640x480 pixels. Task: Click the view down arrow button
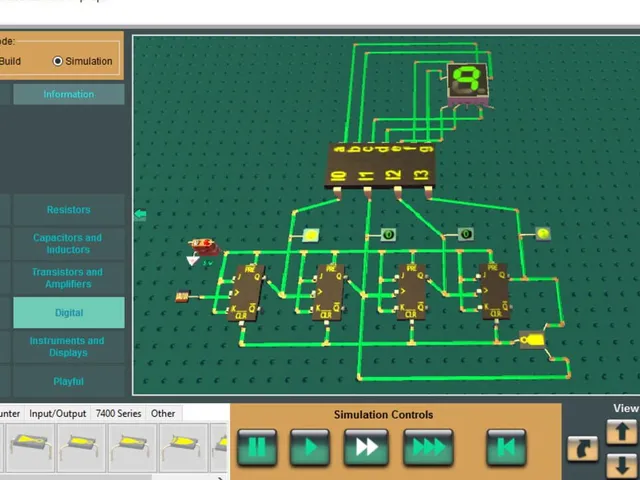pyautogui.click(x=622, y=466)
